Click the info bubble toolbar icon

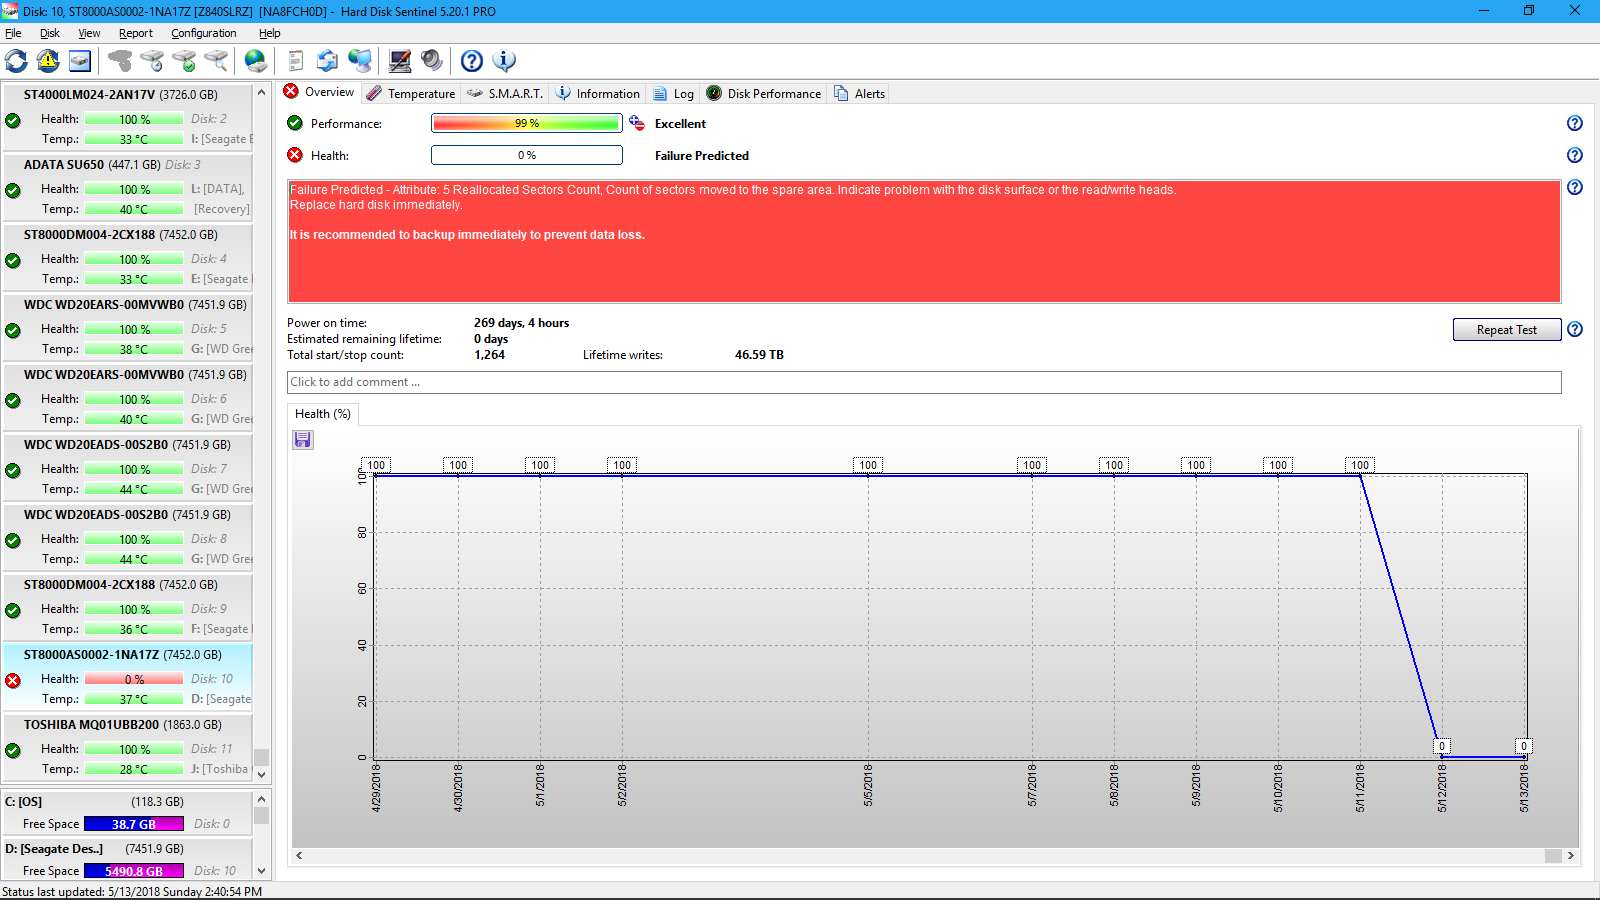[504, 61]
